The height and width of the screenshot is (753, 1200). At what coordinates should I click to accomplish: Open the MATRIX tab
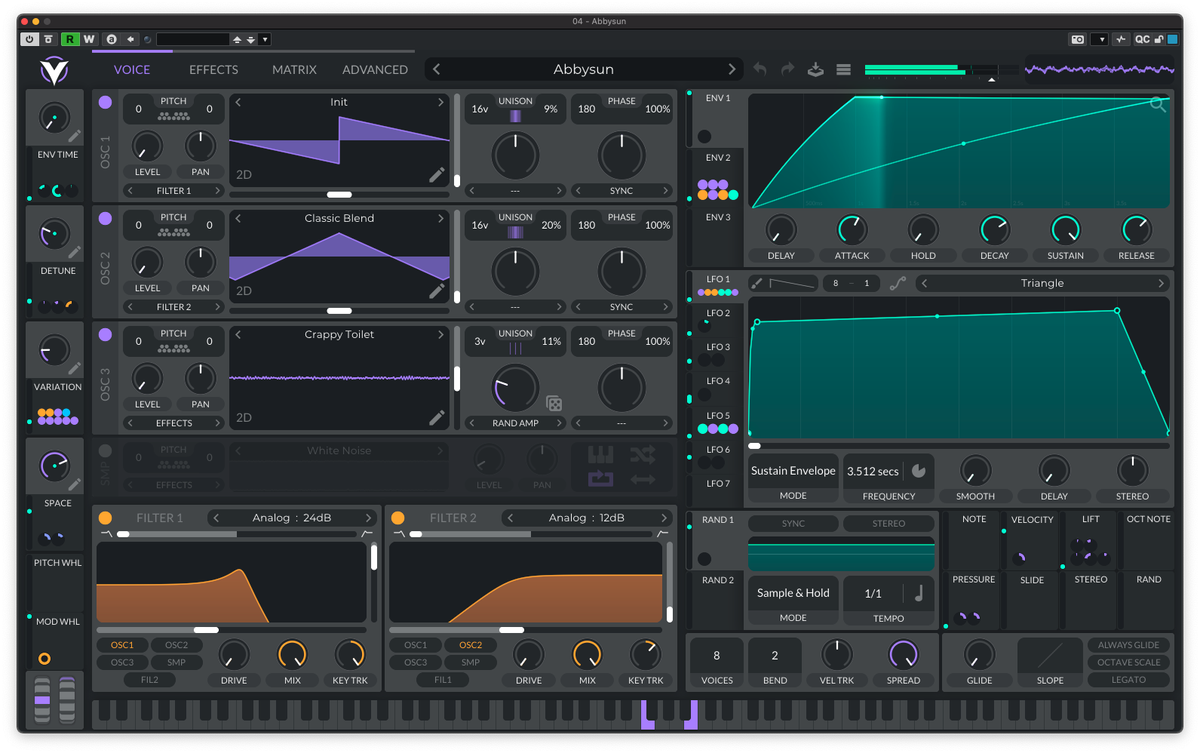294,70
